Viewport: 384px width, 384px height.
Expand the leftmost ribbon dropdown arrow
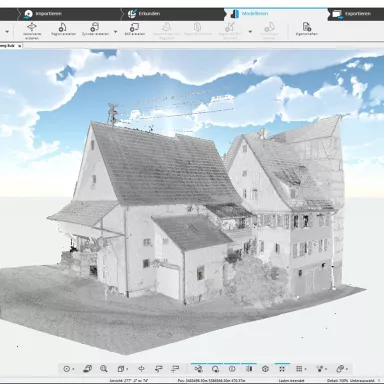[x=7, y=32]
